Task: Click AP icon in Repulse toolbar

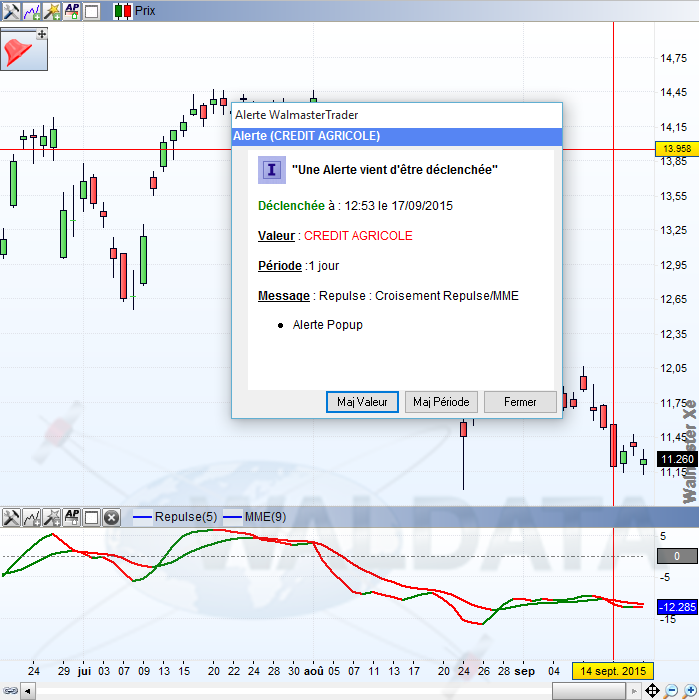Action: 72,517
